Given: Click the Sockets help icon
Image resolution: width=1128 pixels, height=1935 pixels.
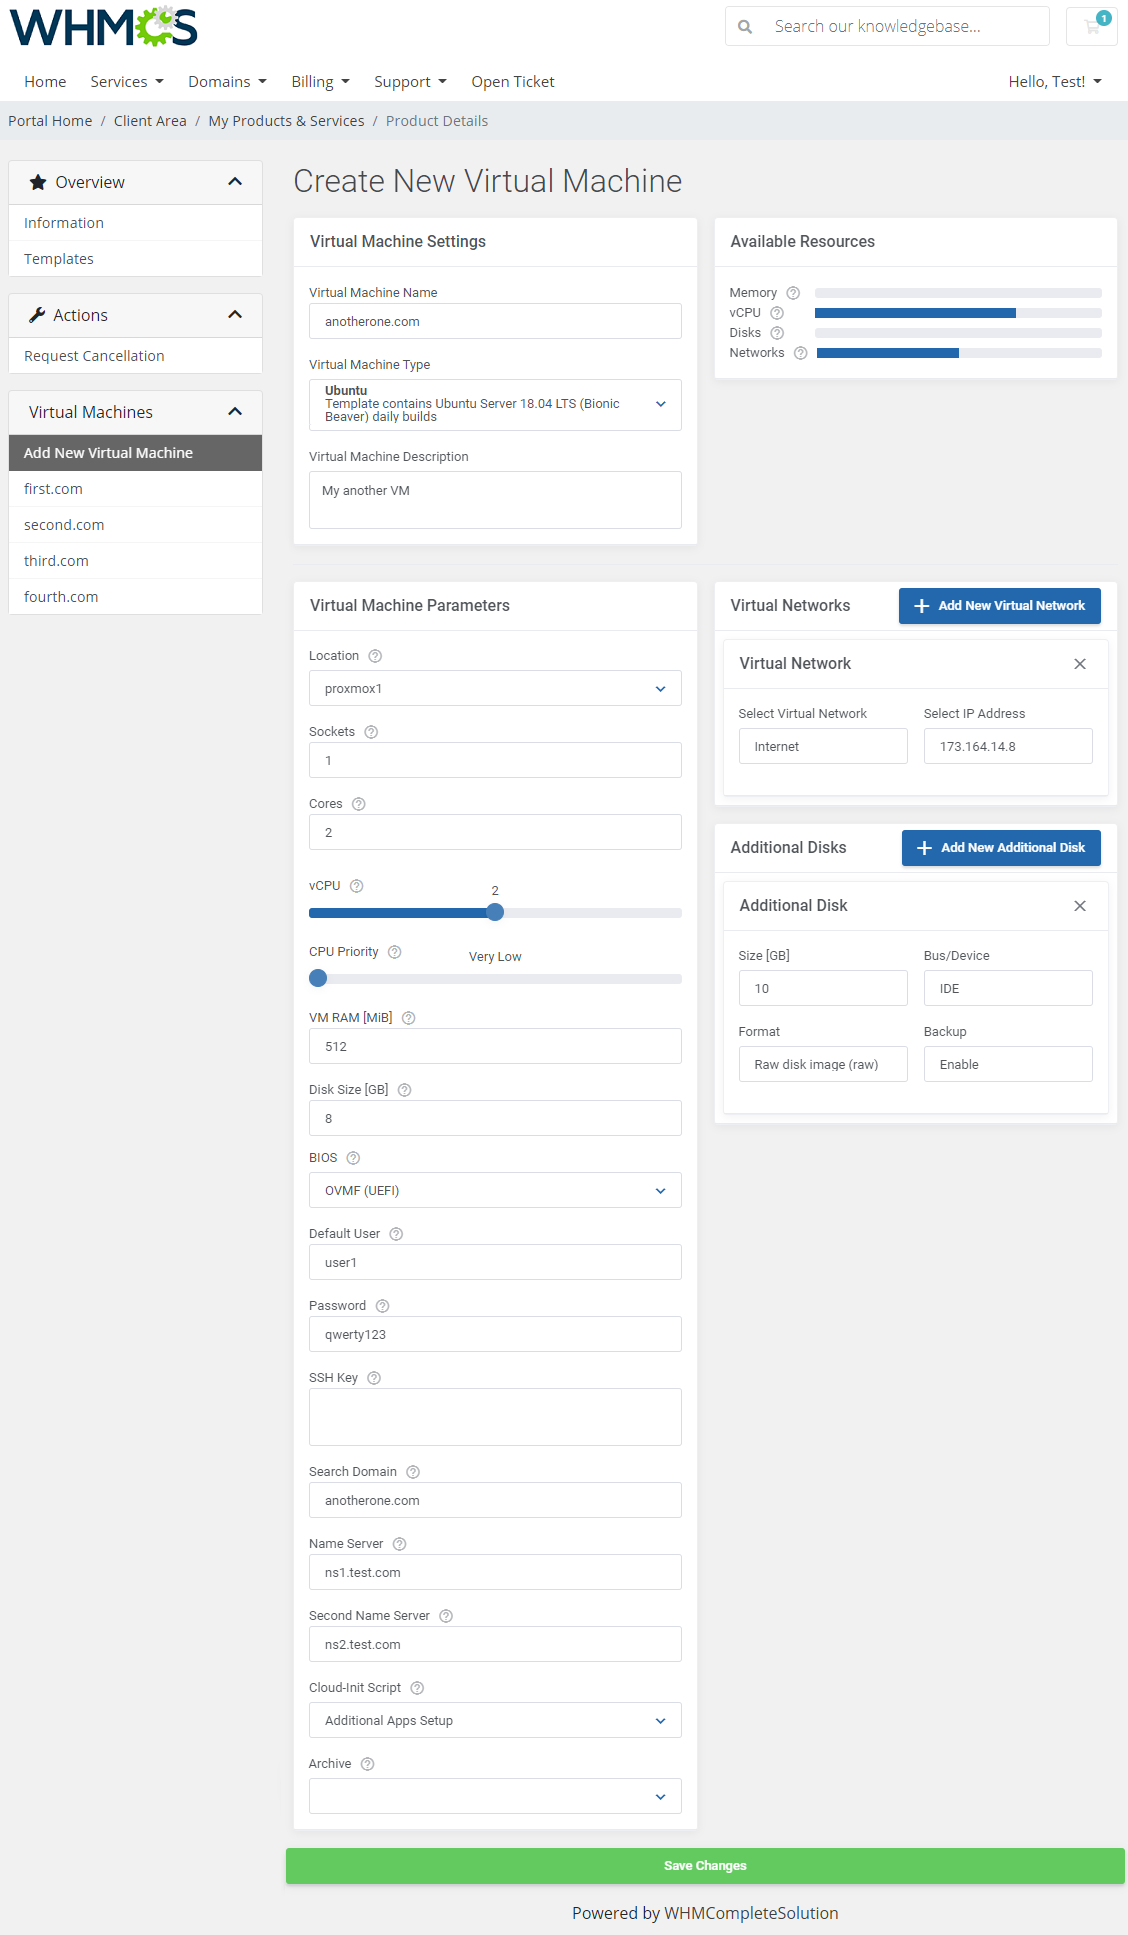Looking at the screenshot, I should (x=371, y=732).
